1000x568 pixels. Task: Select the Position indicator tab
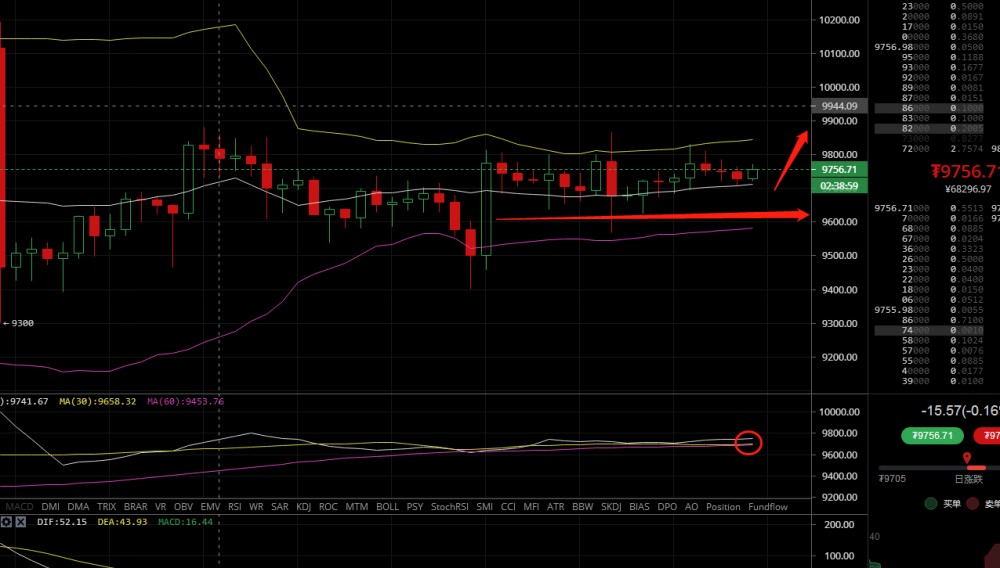(723, 507)
